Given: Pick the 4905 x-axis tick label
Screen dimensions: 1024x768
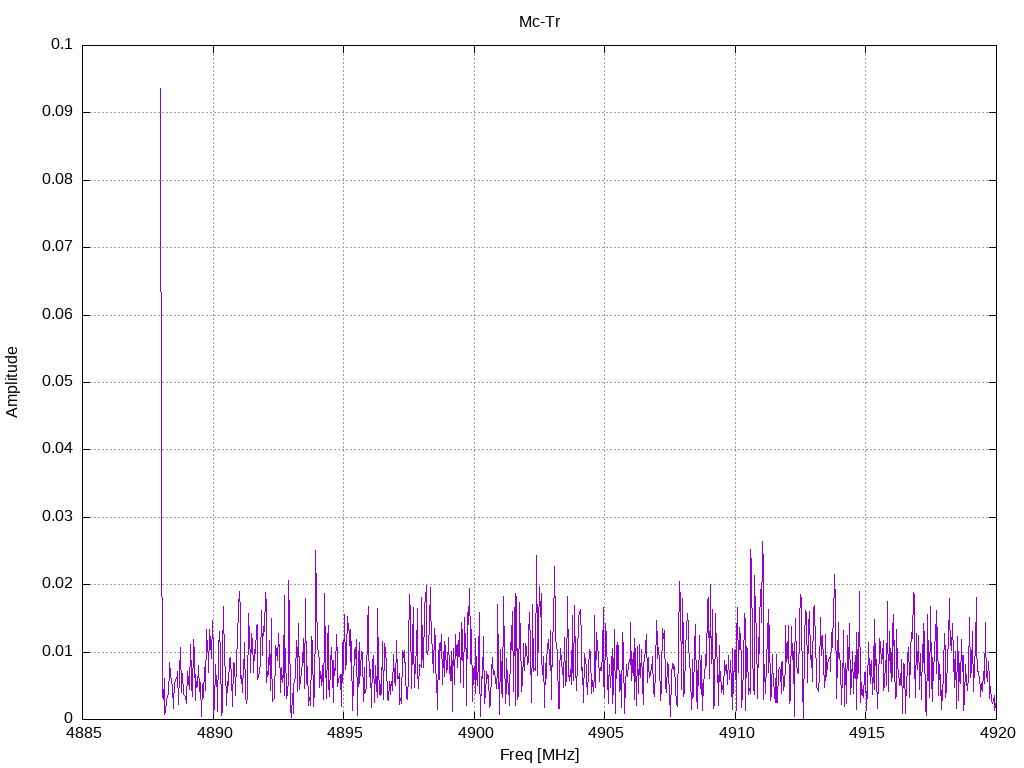Looking at the screenshot, I should 604,734.
